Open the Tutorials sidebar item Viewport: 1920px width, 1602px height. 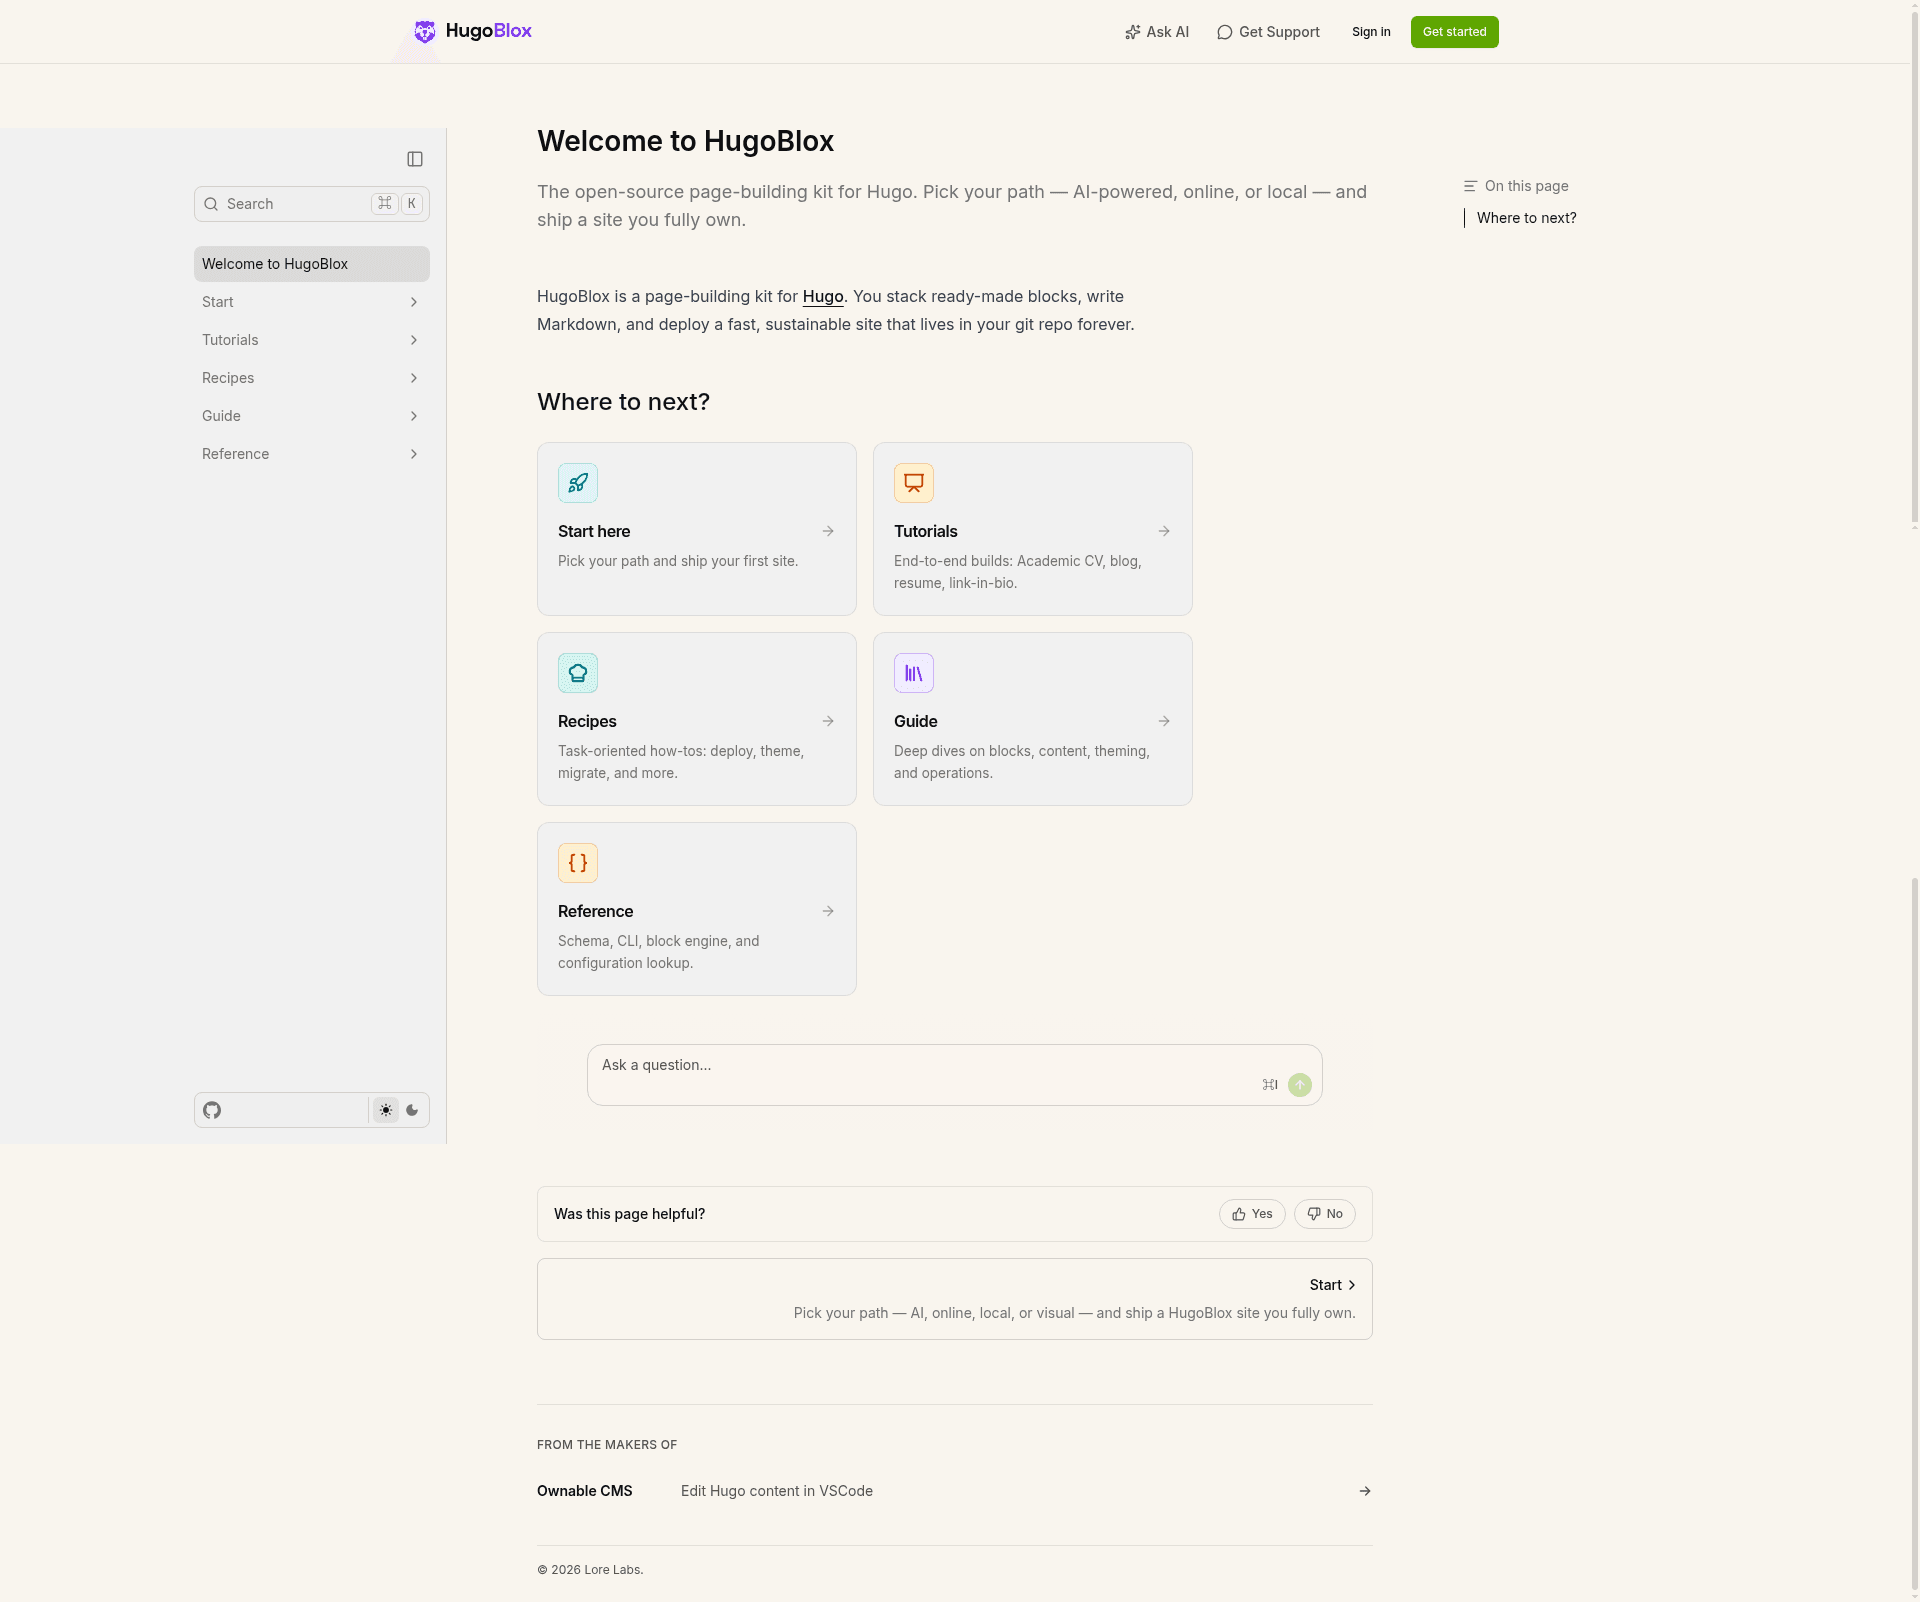pos(312,340)
